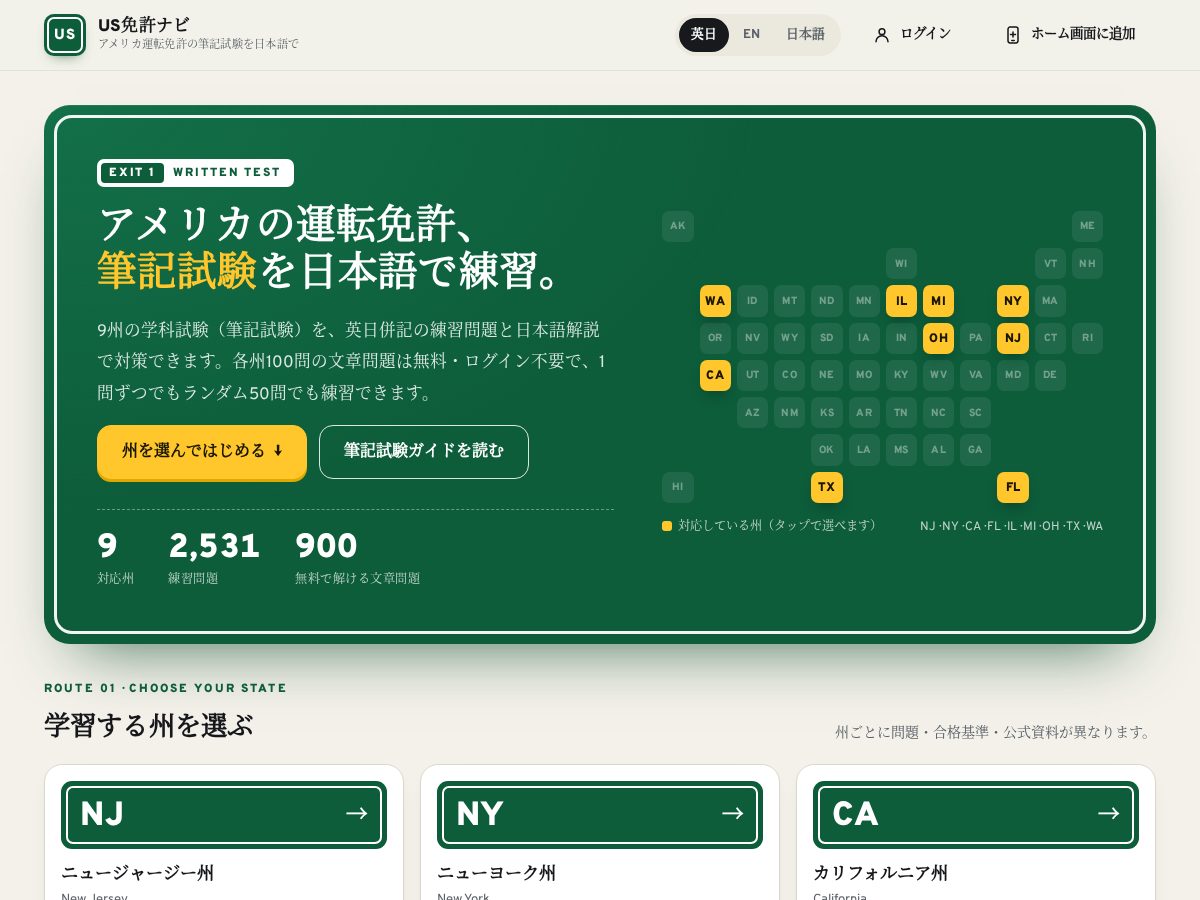Click the GA tile on the map

[x=976, y=450]
